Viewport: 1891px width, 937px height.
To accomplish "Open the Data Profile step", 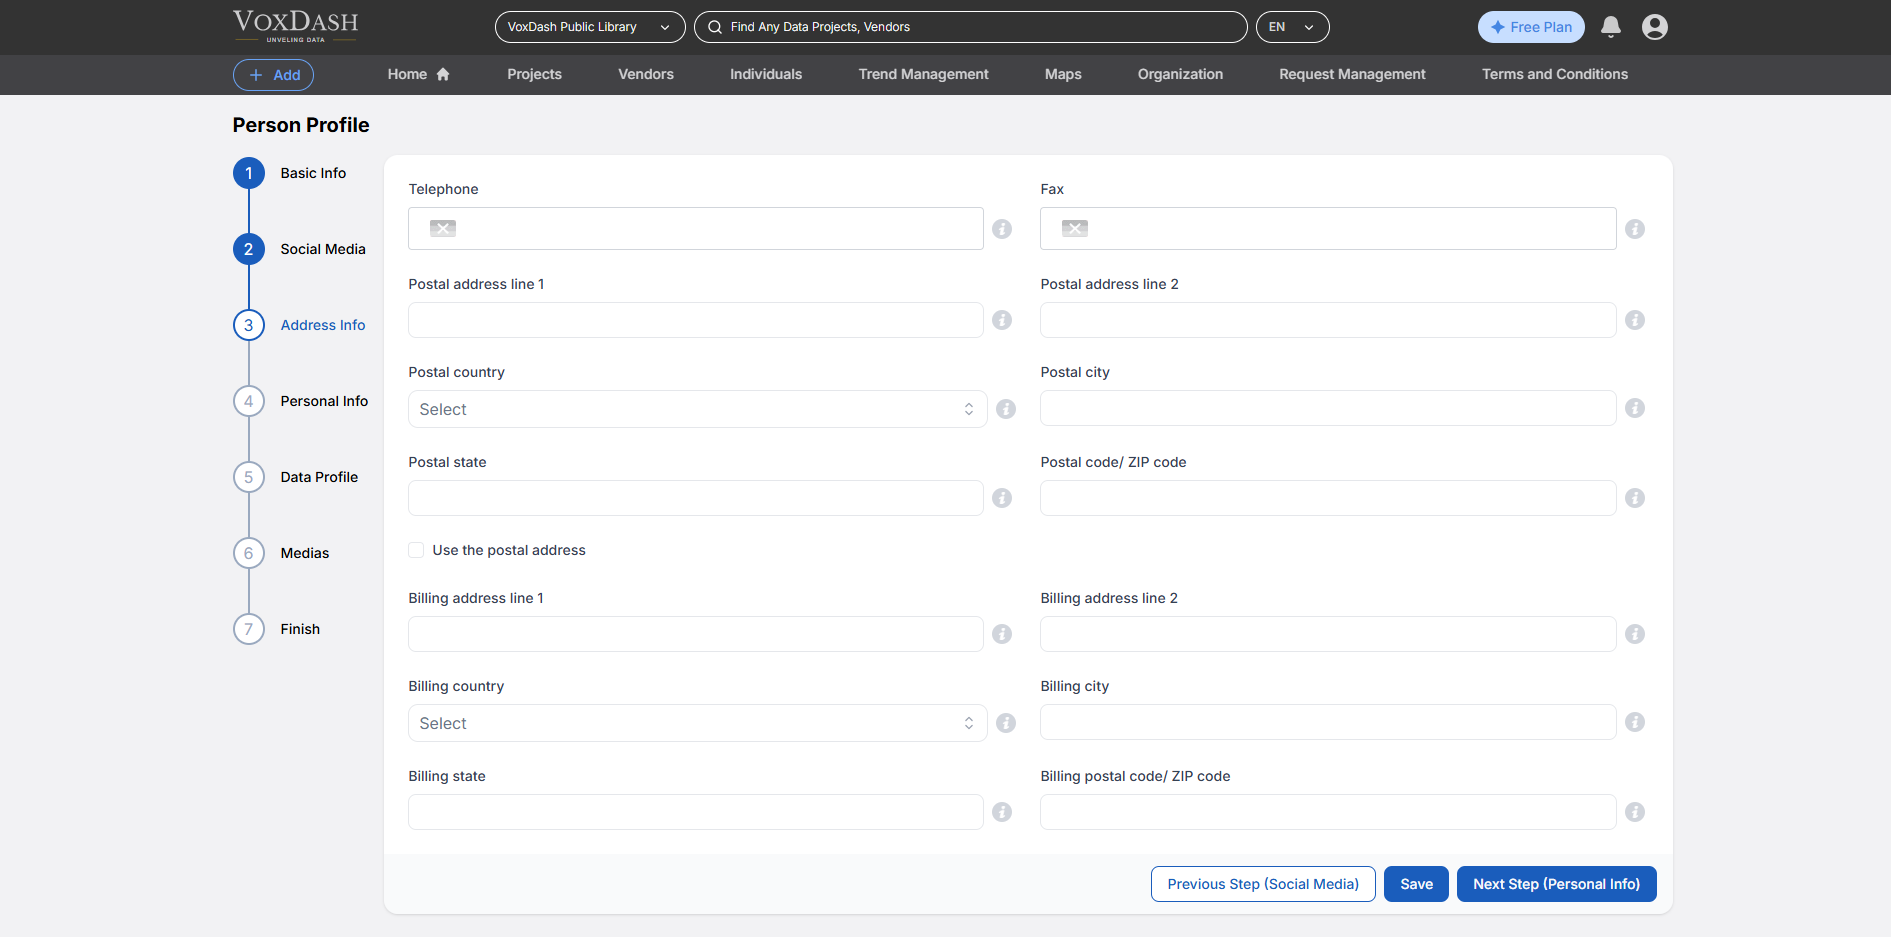I will point(319,477).
